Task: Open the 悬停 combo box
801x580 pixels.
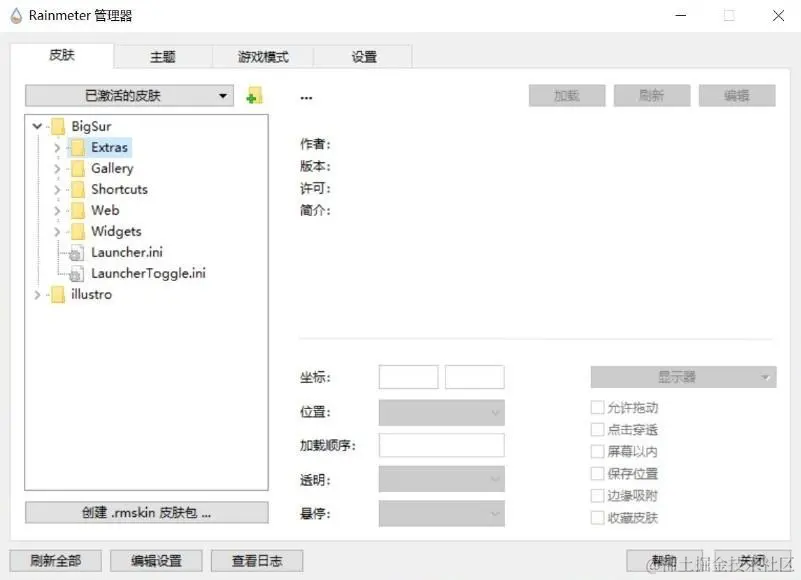Action: tap(442, 514)
